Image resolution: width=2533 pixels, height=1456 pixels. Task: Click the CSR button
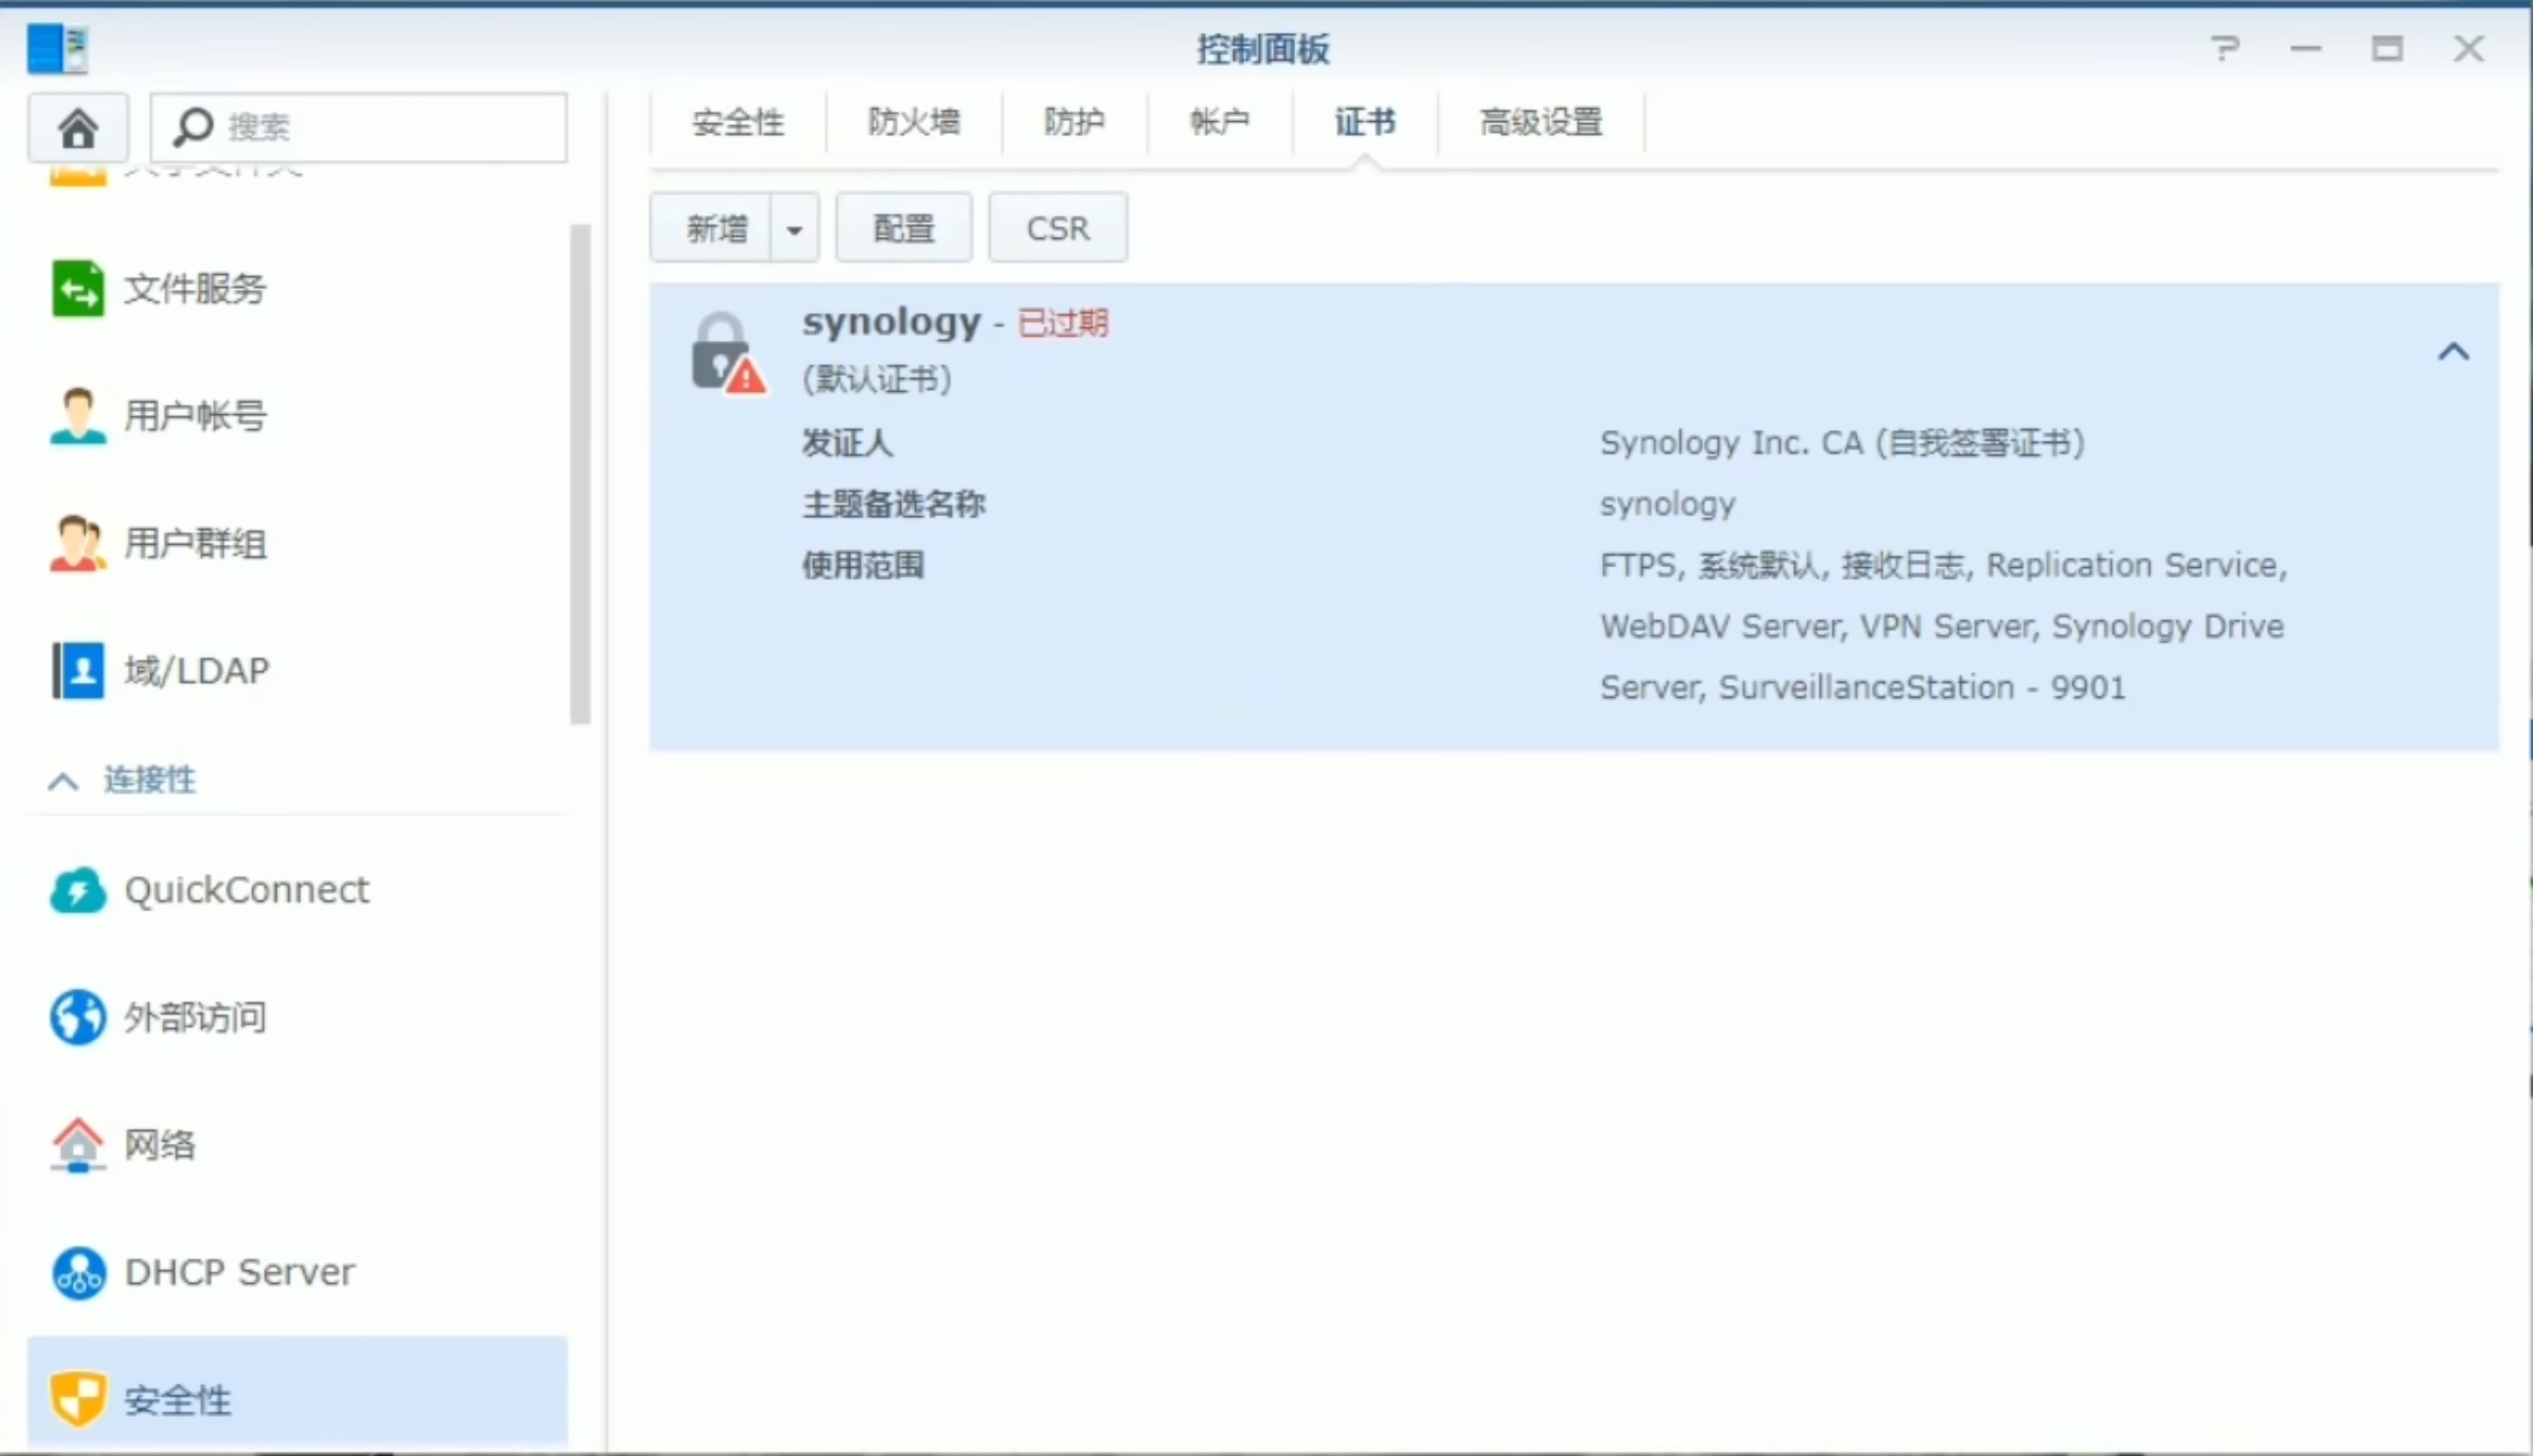[x=1058, y=229]
